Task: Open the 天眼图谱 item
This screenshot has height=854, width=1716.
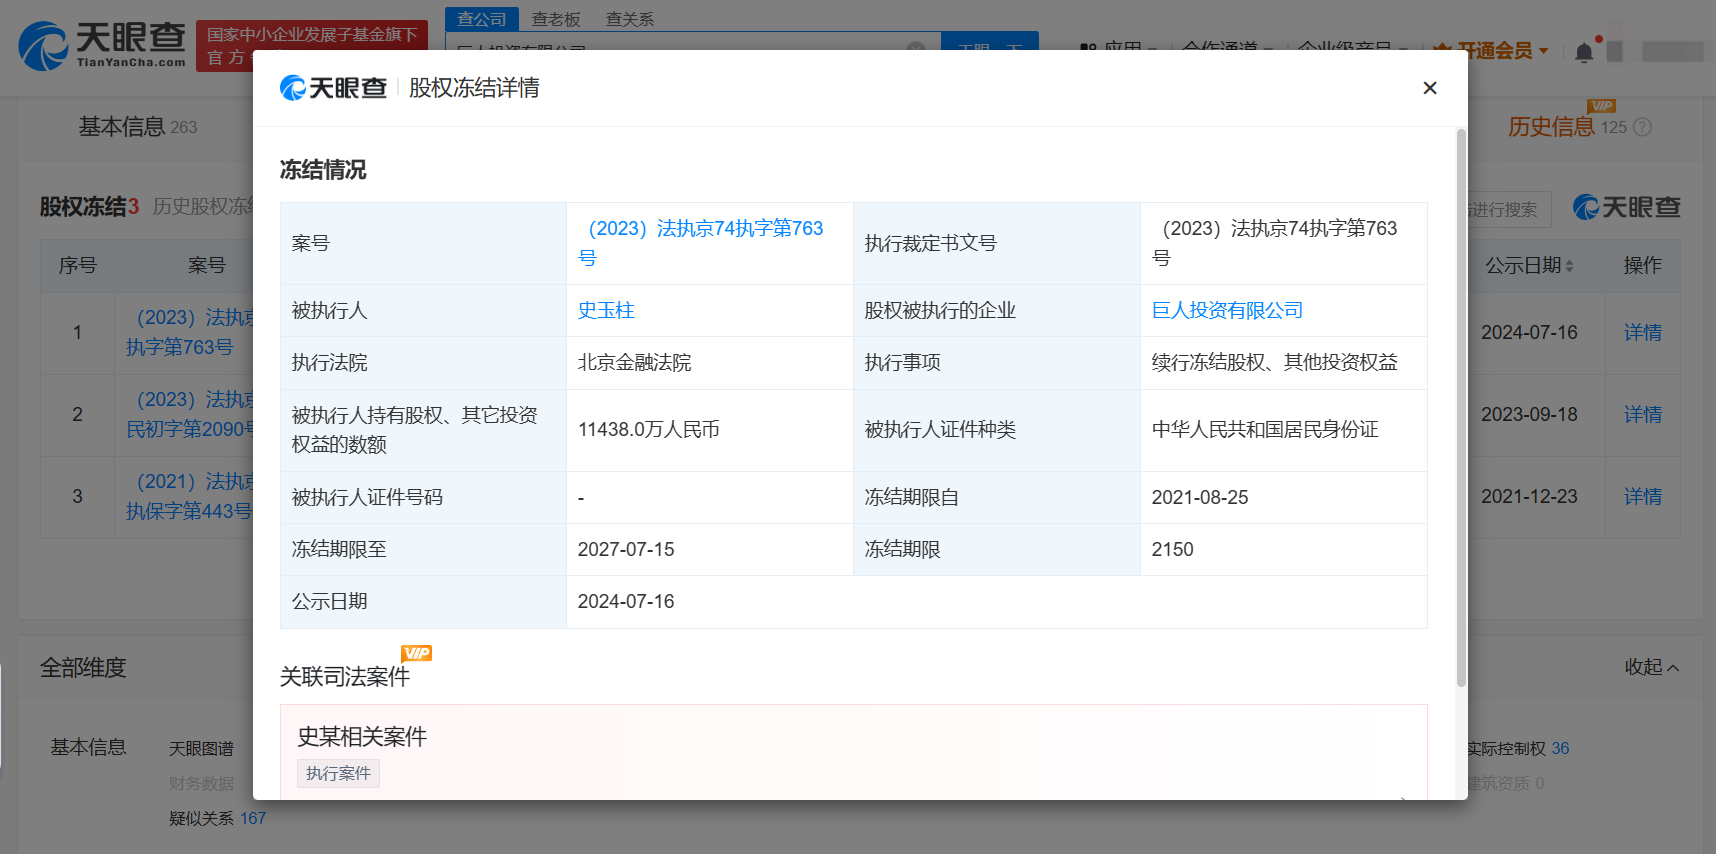Action: point(201,748)
